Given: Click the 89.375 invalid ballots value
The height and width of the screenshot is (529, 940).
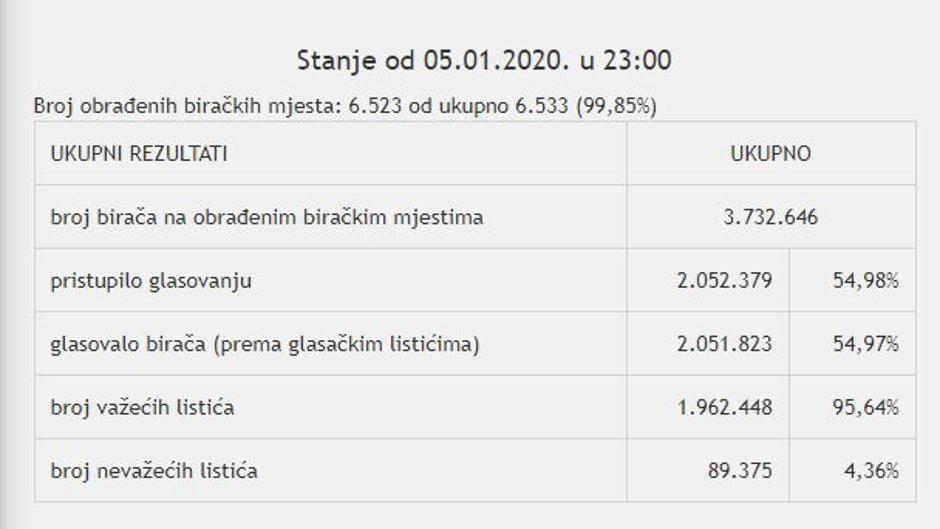Looking at the screenshot, I should (740, 471).
